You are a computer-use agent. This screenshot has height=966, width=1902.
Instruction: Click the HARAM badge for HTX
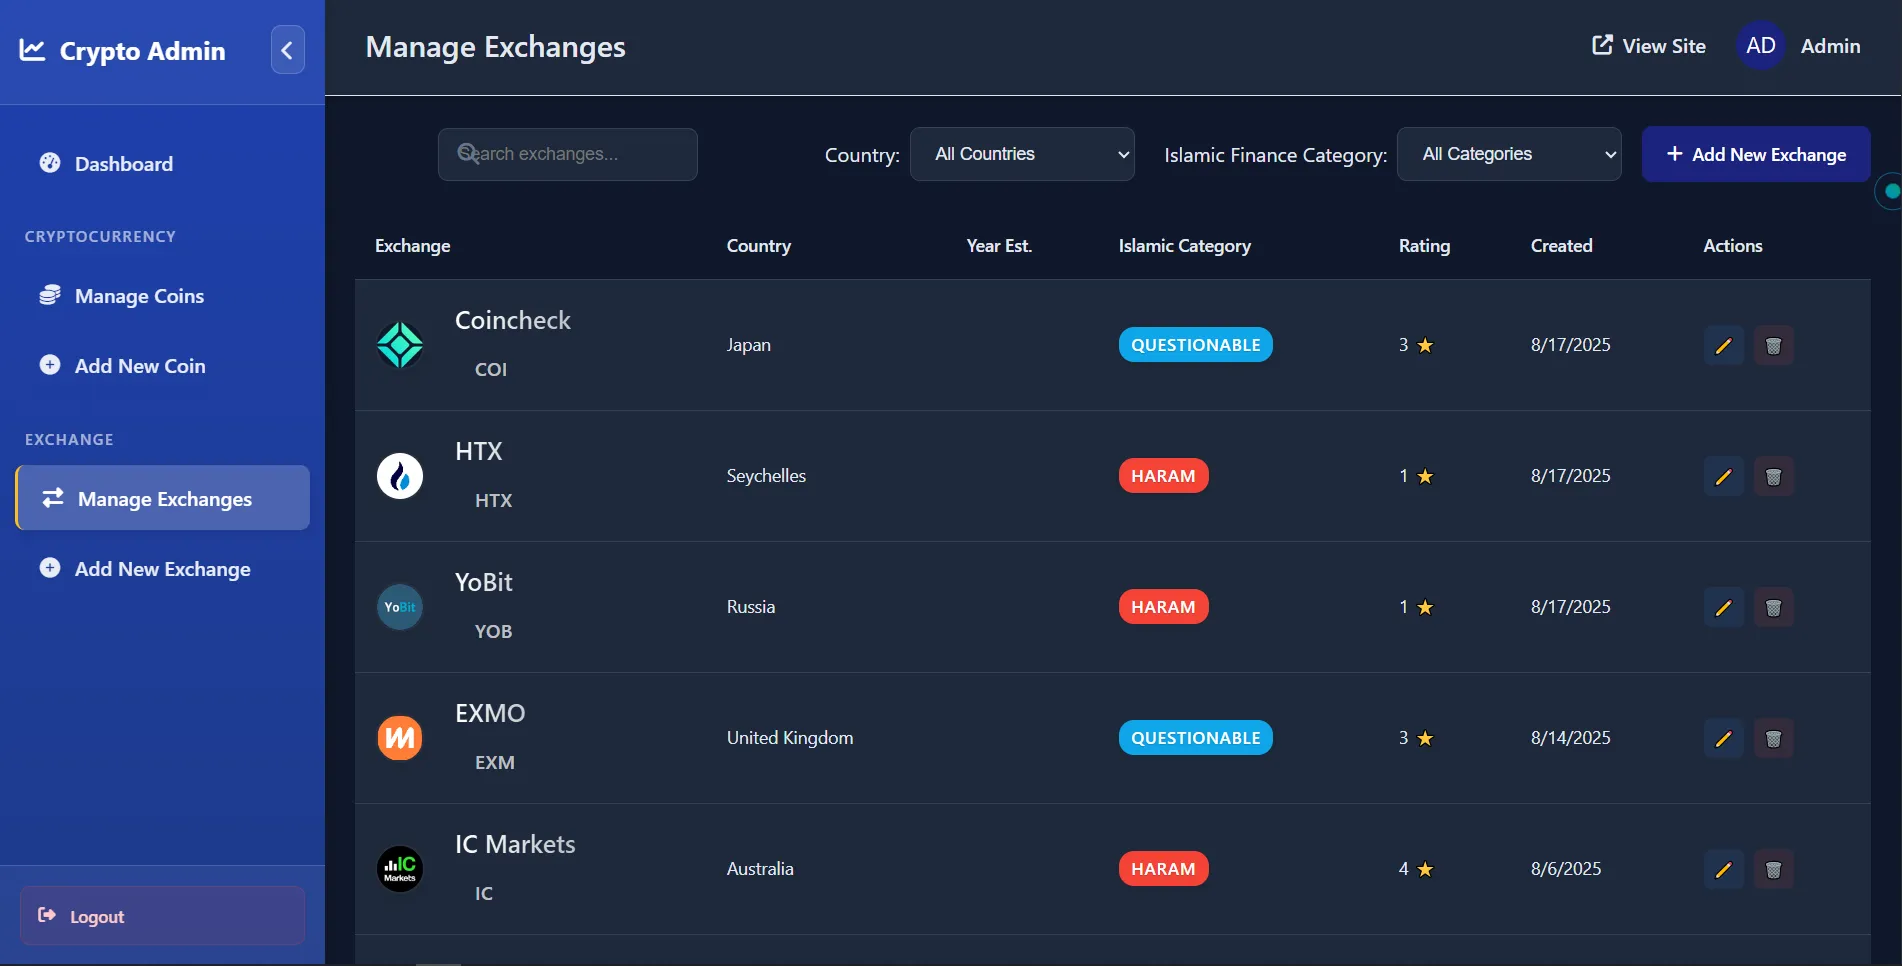(x=1163, y=476)
